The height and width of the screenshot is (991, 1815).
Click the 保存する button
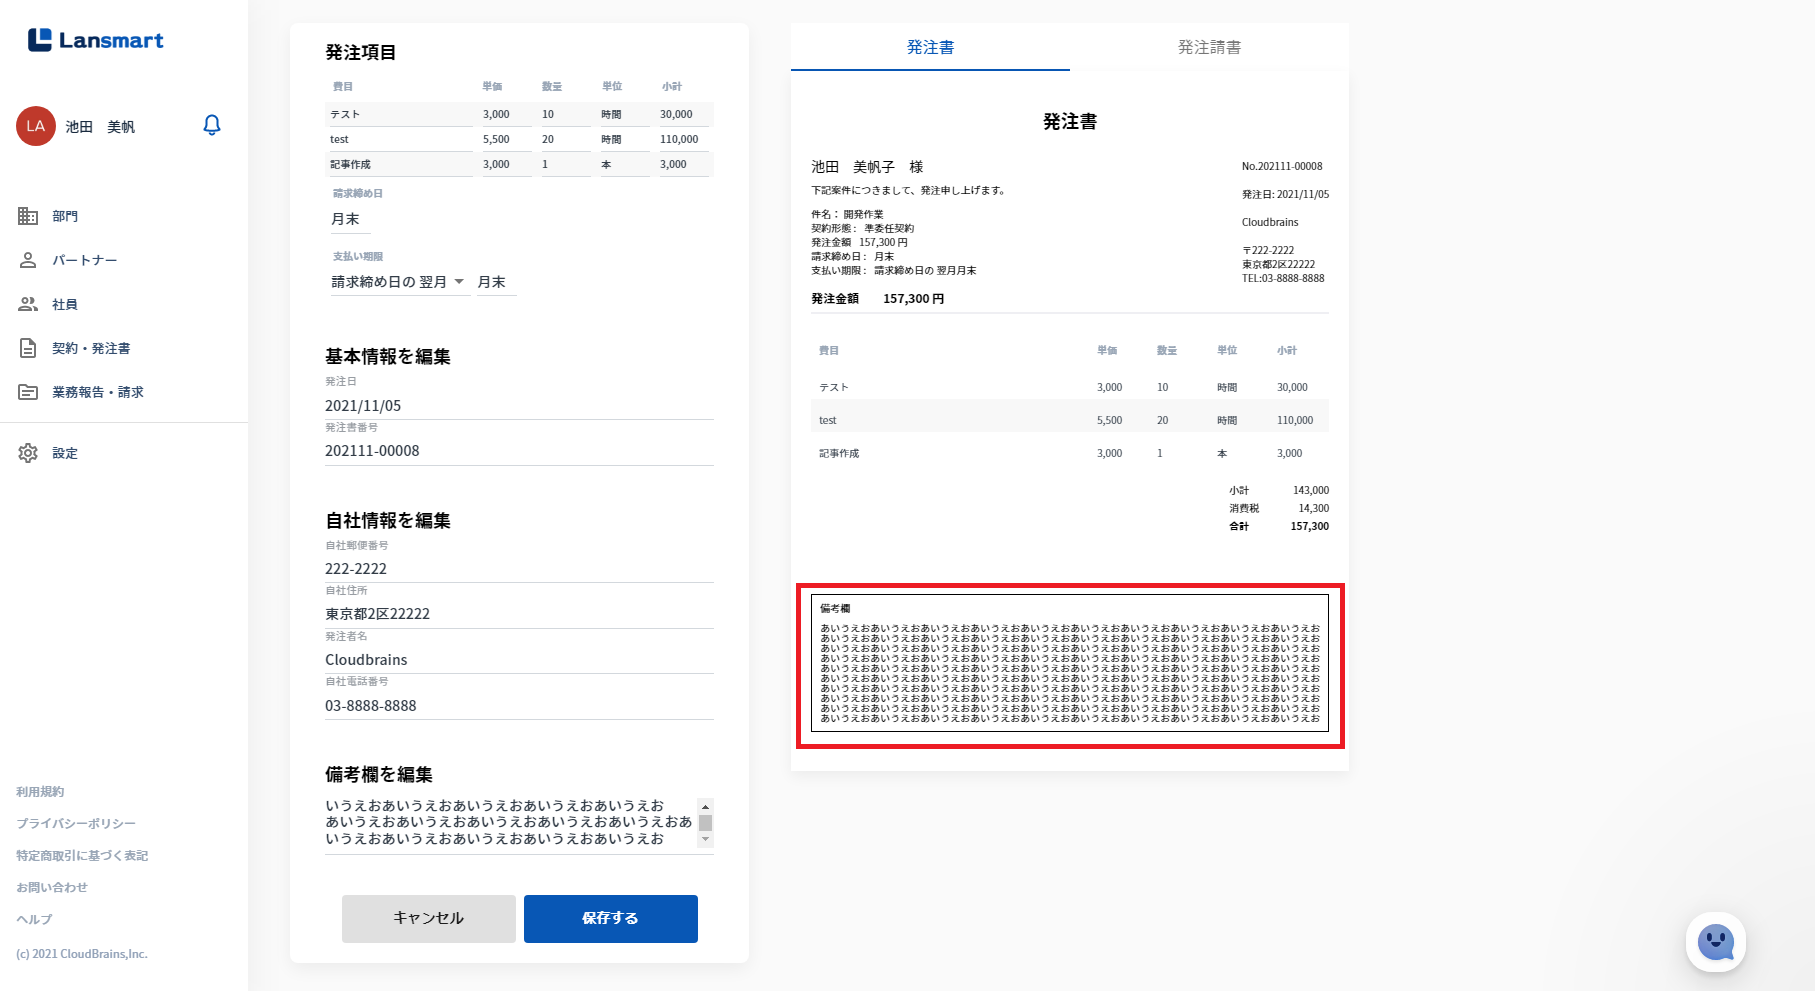coord(610,918)
